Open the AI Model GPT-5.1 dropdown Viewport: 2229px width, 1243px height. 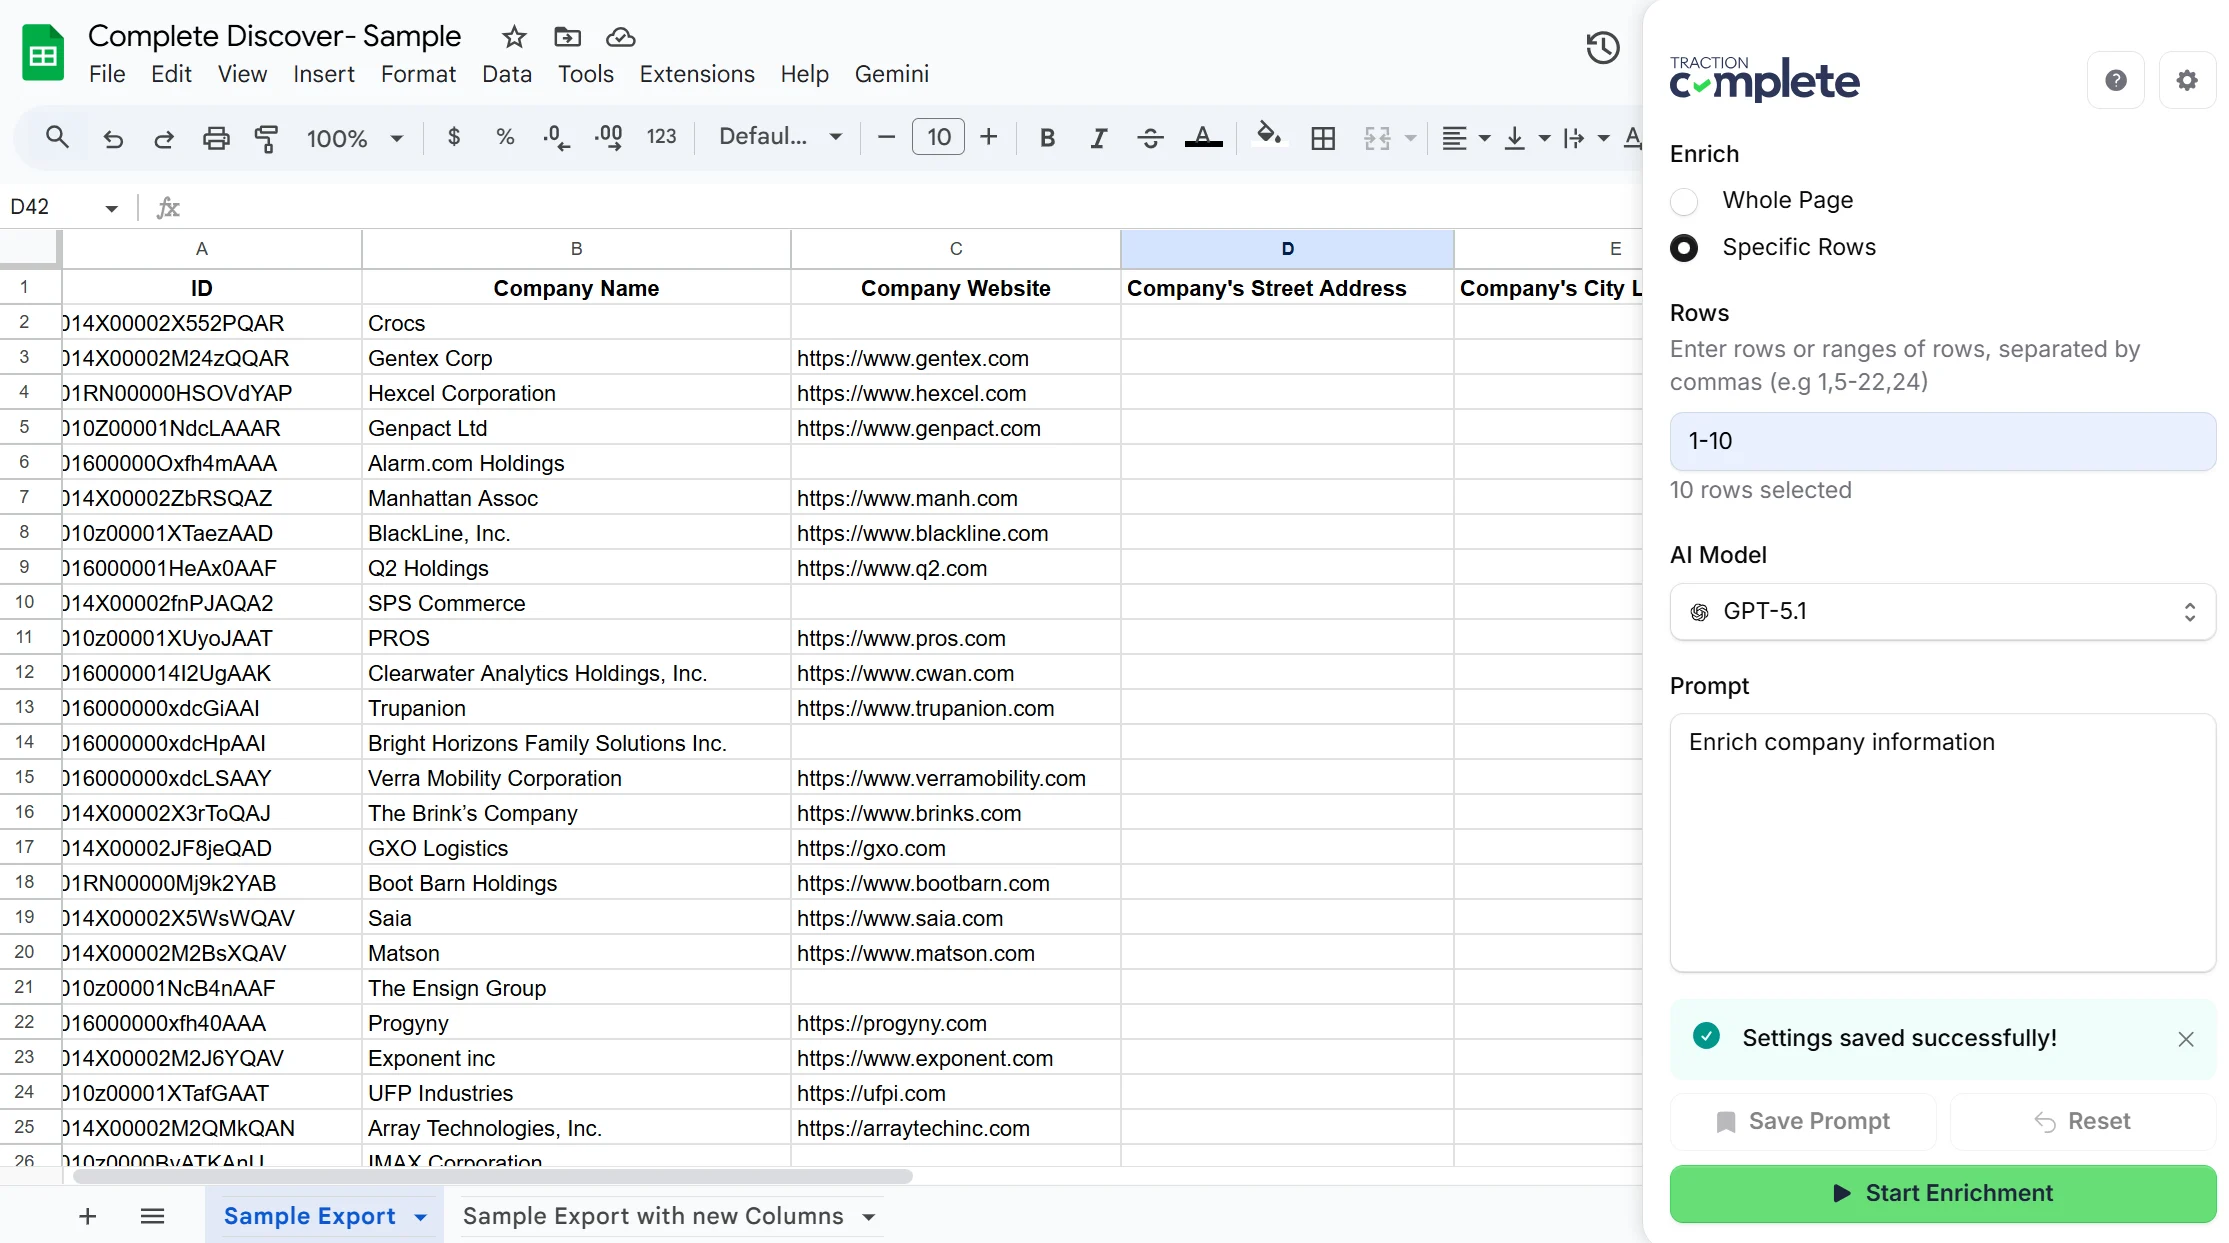coord(1942,612)
